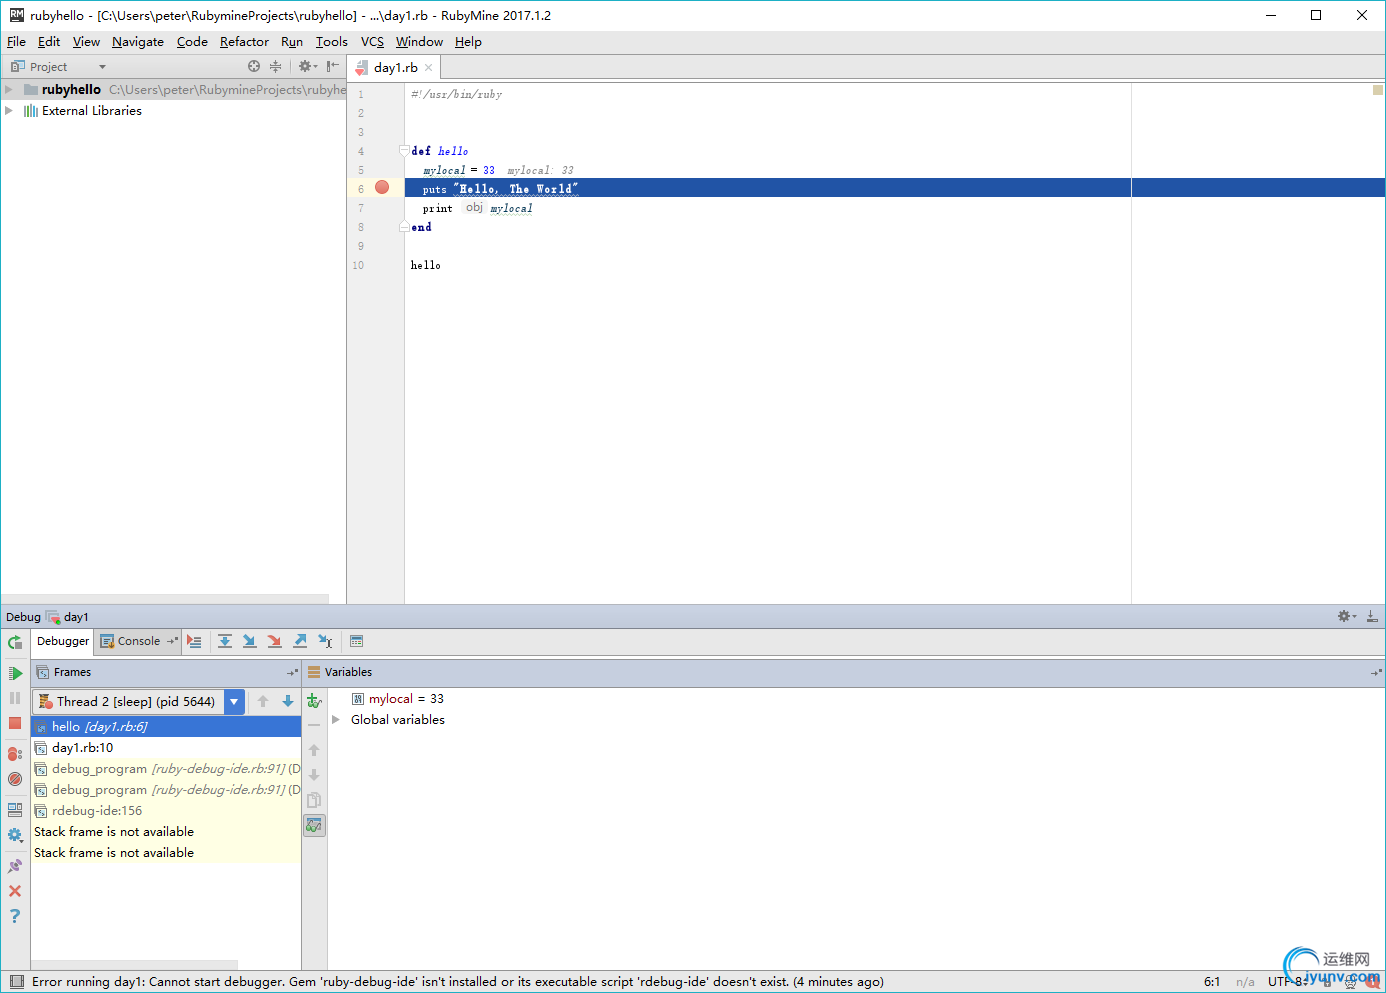Image resolution: width=1386 pixels, height=993 pixels.
Task: Toggle tool window buttons in status bar
Action: point(16,982)
